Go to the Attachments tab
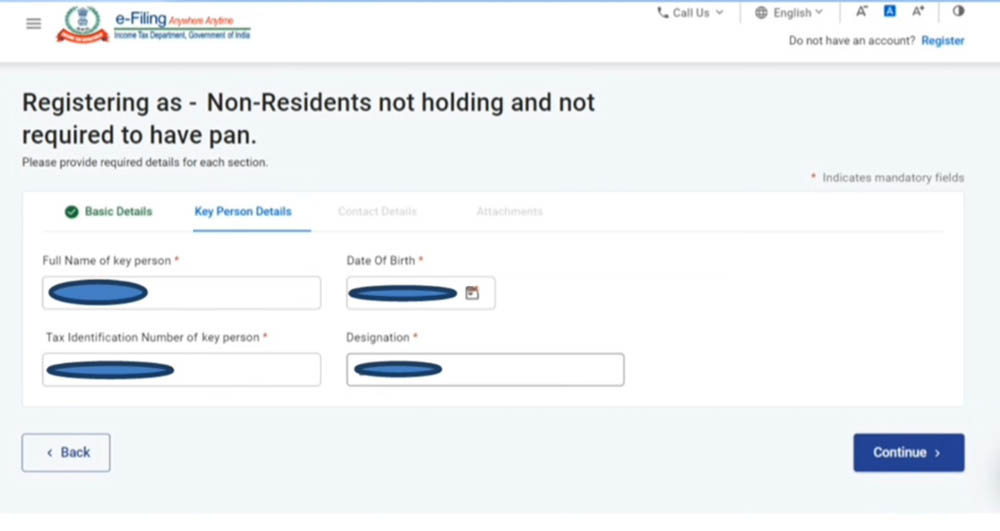Viewport: 1000px width, 531px height. pos(509,212)
